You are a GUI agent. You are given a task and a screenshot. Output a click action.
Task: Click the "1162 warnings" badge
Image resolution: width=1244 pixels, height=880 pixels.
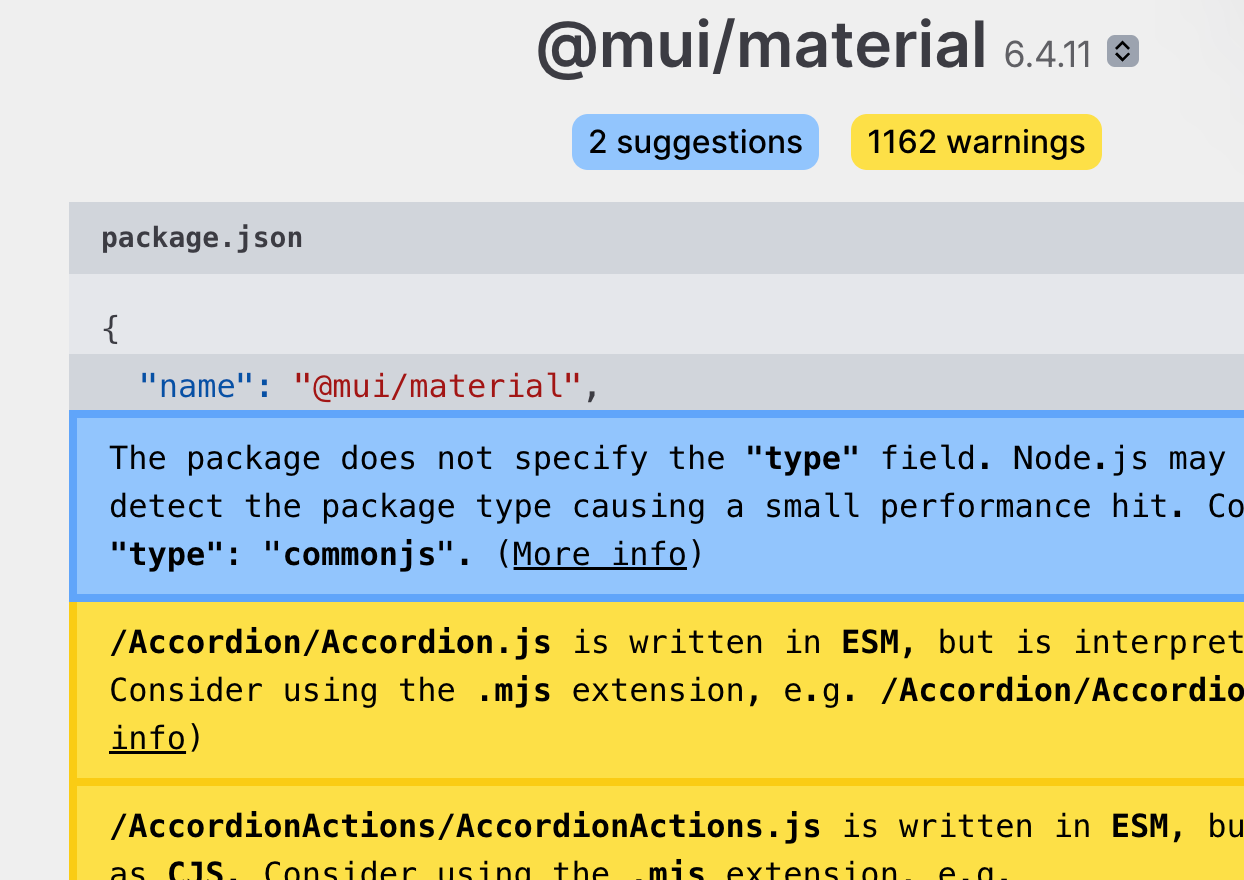coord(975,142)
